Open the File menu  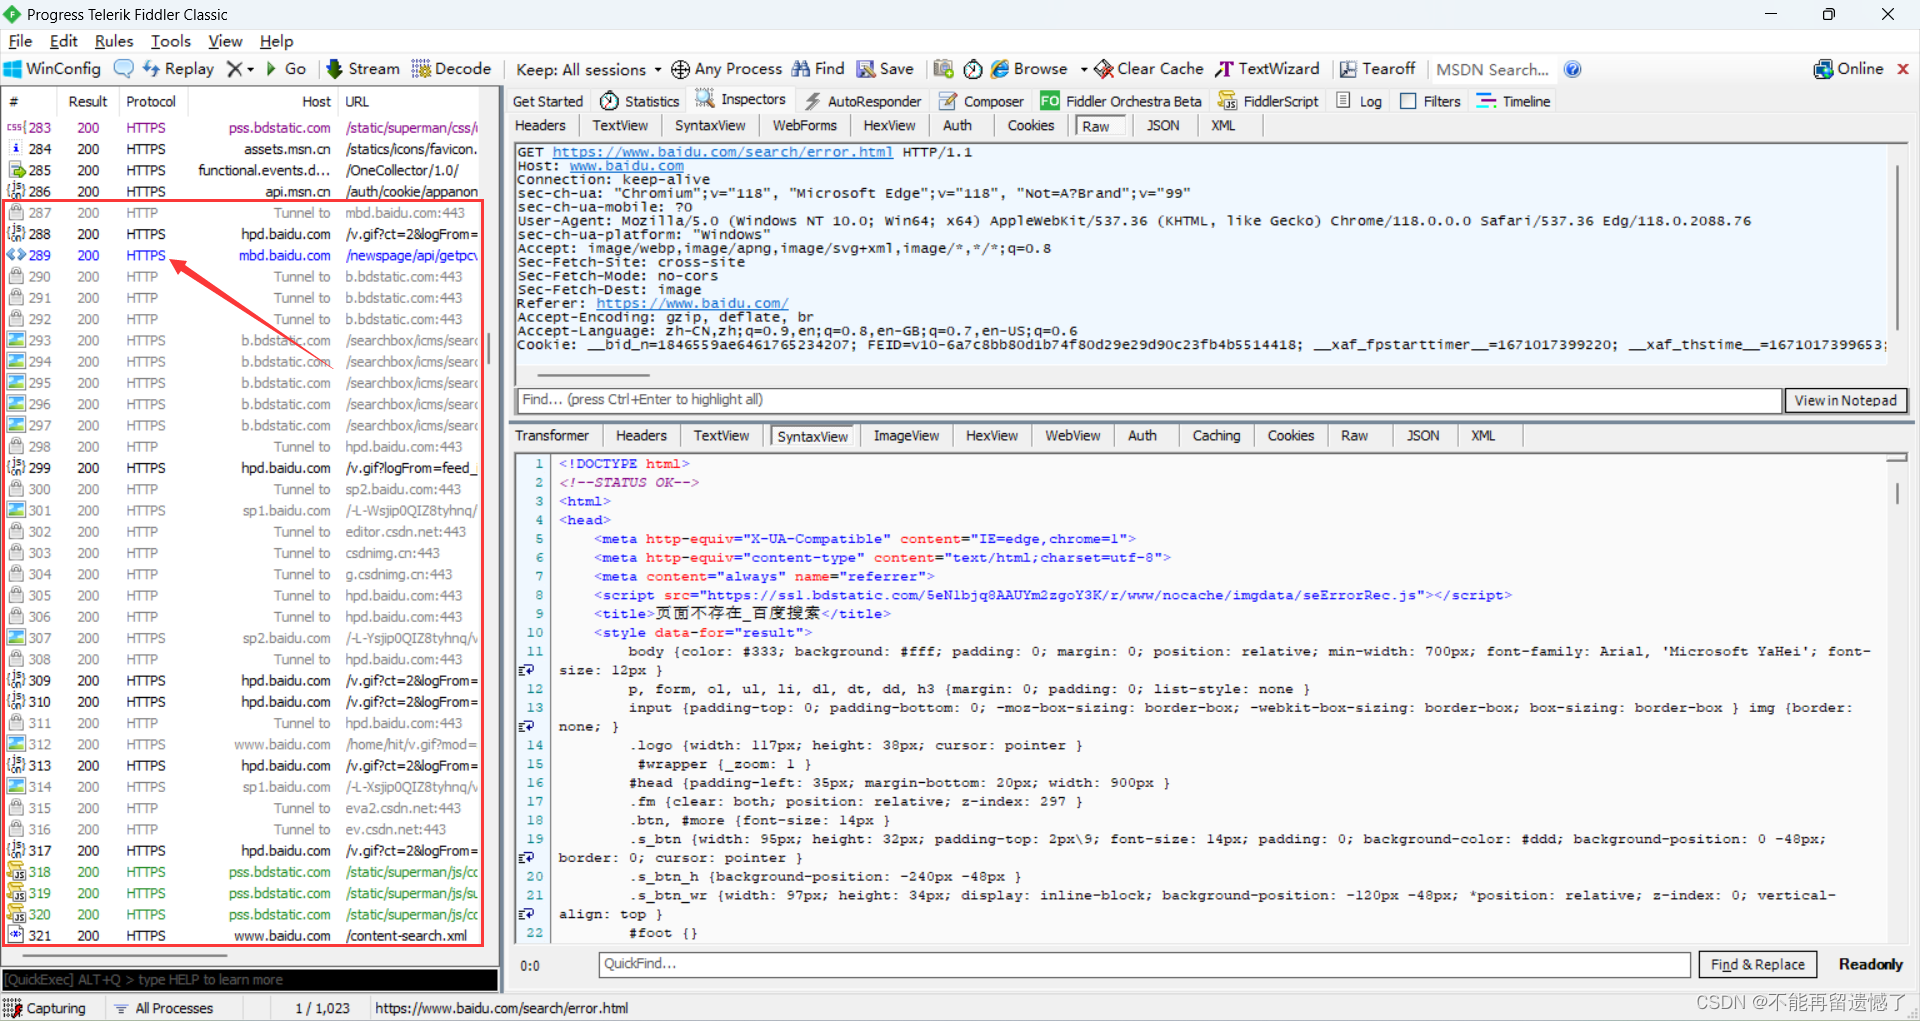pos(20,41)
